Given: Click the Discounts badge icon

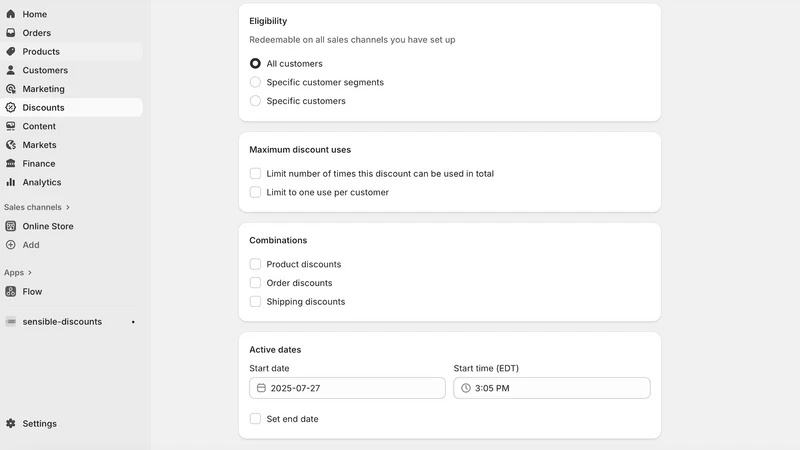Looking at the screenshot, I should [11, 108].
